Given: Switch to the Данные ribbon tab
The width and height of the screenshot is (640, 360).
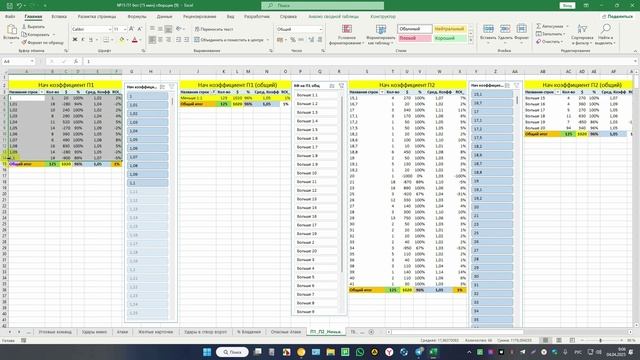Looking at the screenshot, I should (x=164, y=17).
